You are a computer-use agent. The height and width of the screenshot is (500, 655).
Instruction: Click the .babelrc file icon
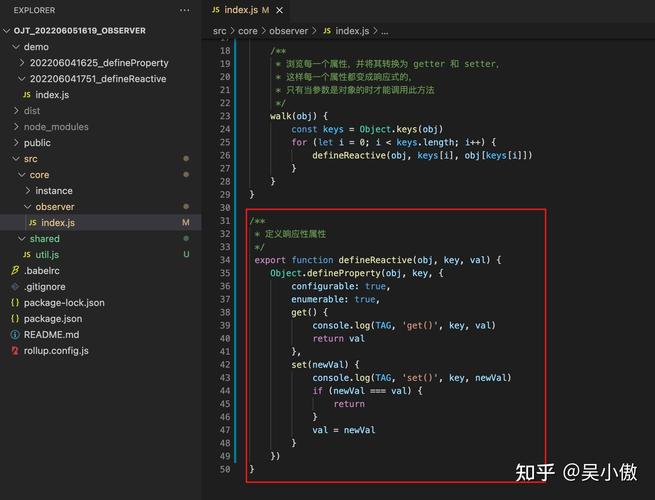tap(15, 271)
